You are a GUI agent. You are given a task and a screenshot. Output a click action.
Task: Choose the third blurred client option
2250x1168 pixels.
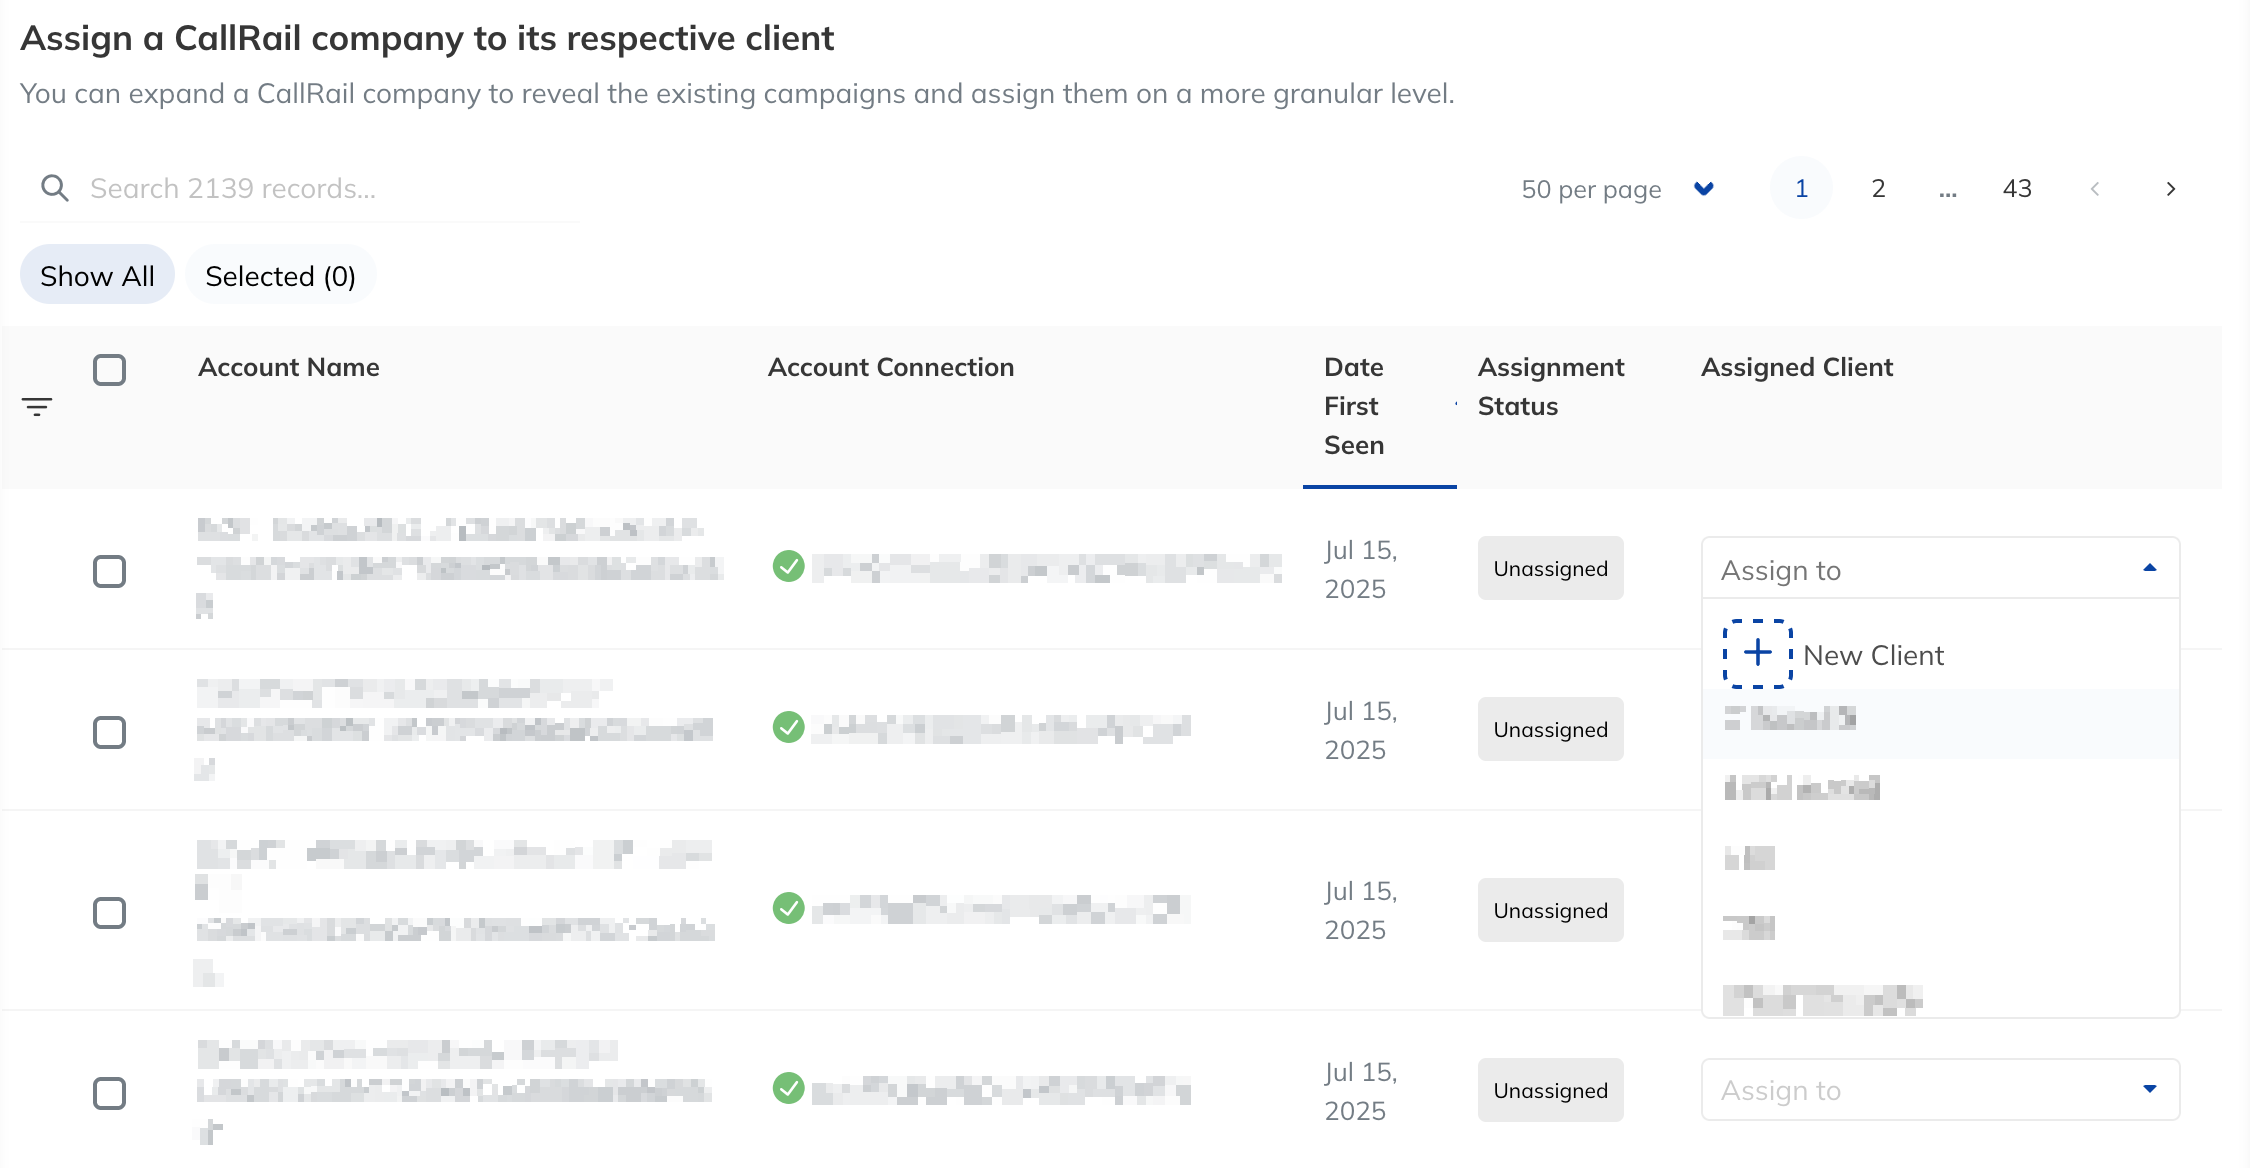pos(1940,858)
